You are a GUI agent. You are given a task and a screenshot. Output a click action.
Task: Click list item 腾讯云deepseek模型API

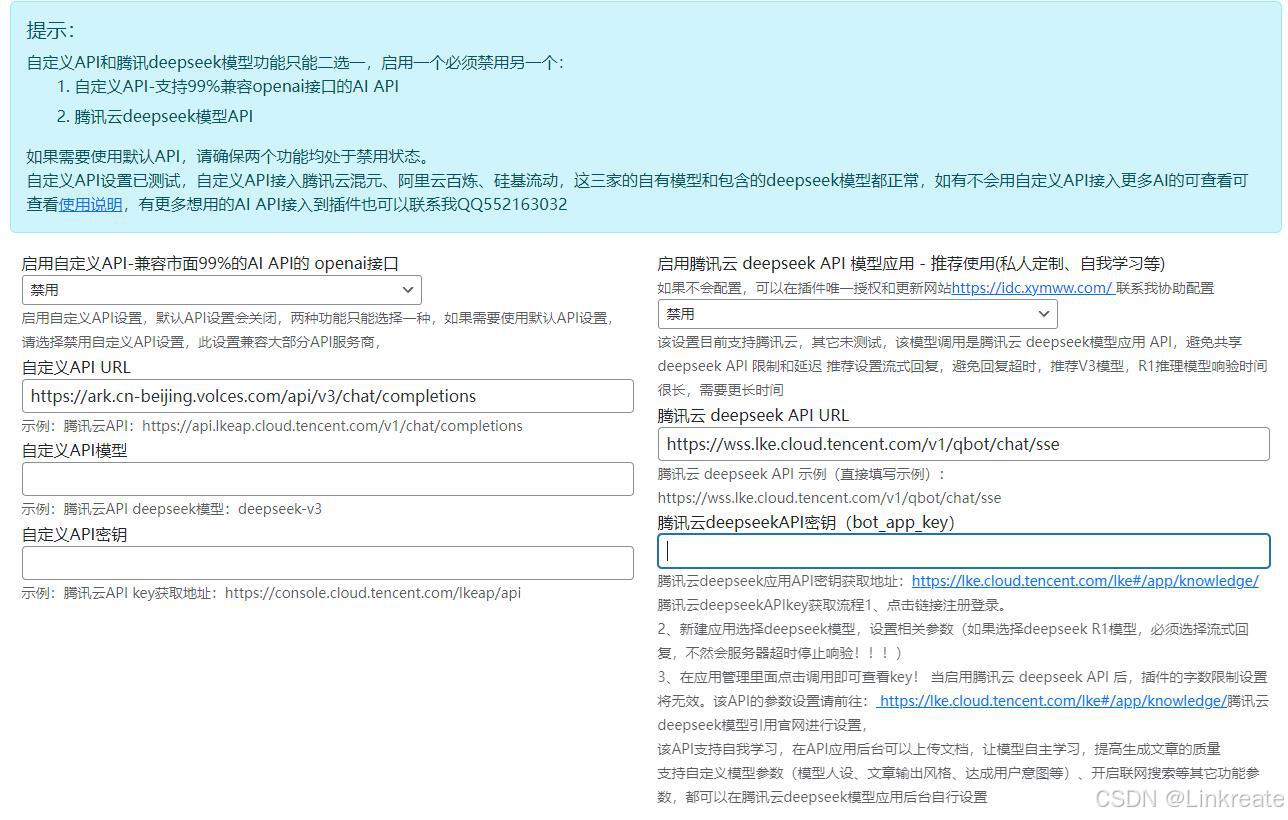[x=164, y=116]
